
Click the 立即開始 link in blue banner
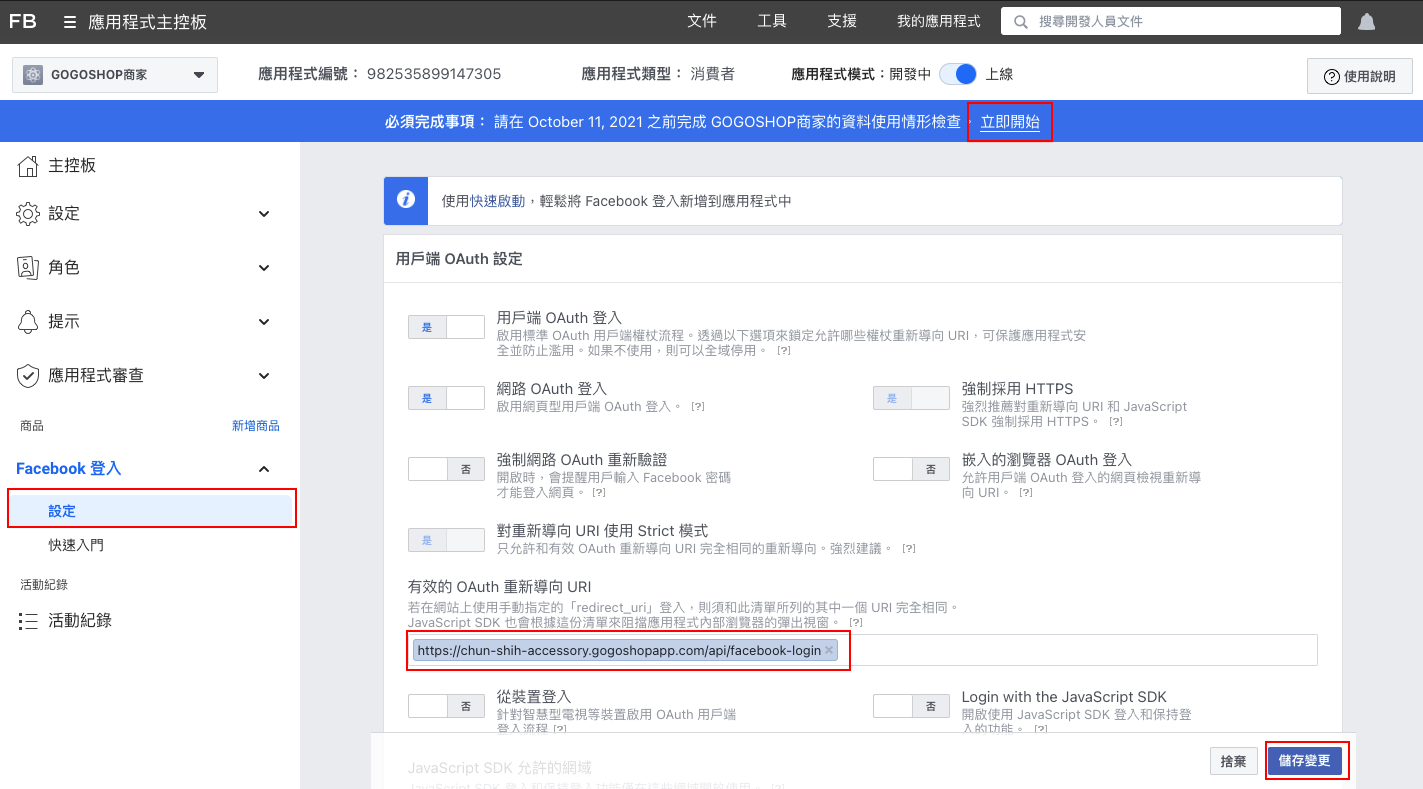(x=1010, y=122)
